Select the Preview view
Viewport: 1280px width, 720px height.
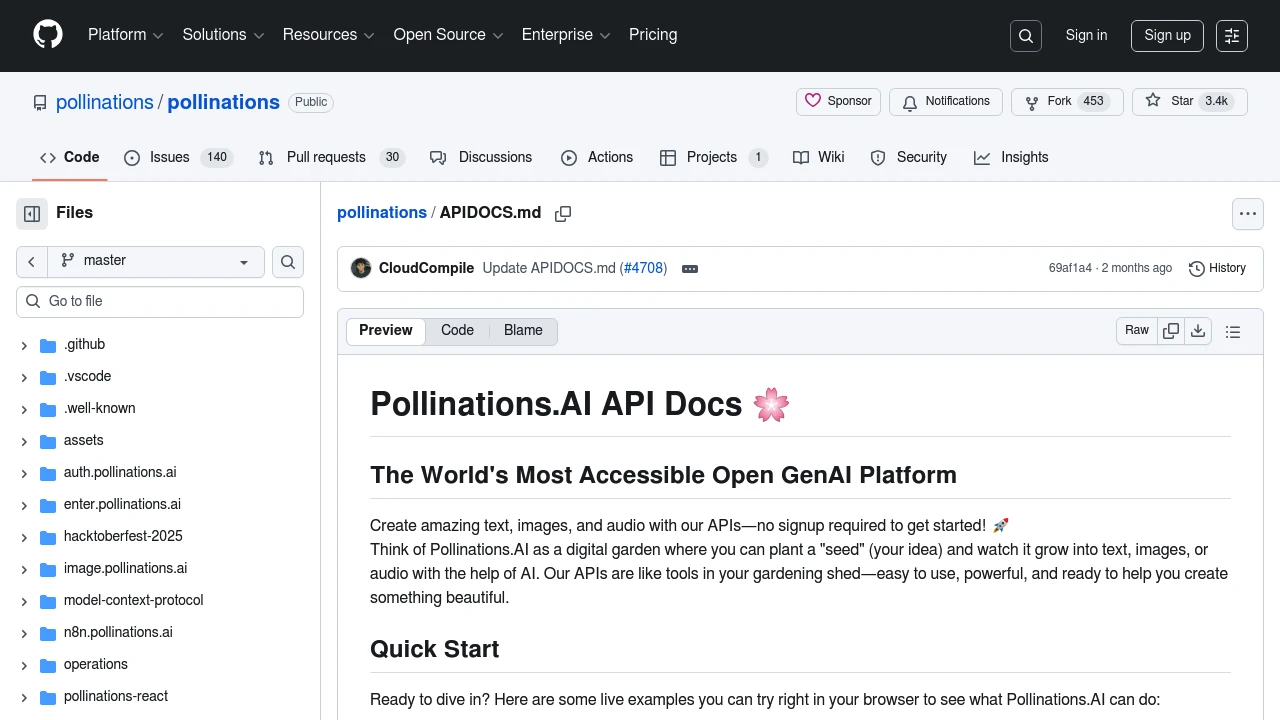[x=386, y=331]
